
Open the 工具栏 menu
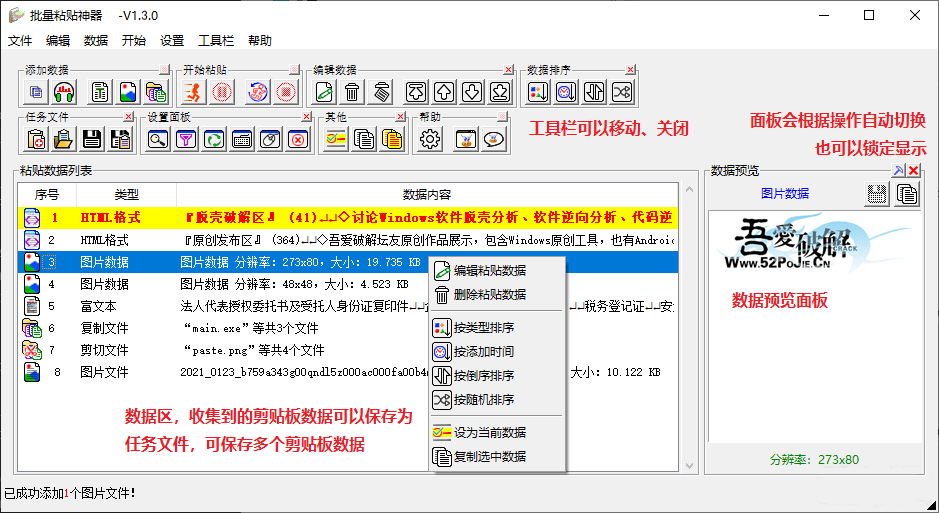216,41
